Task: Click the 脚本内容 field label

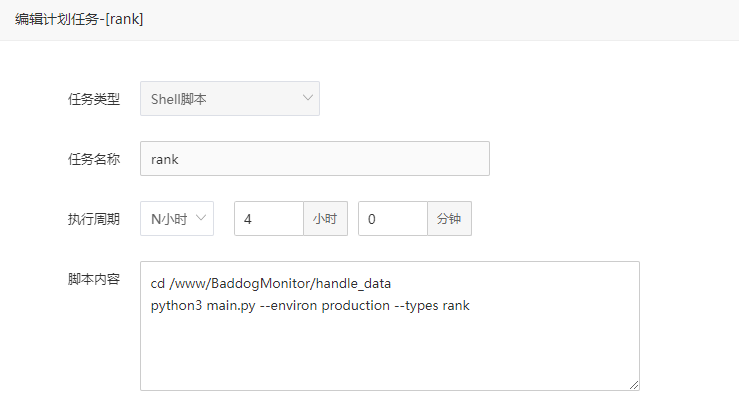Action: pyautogui.click(x=94, y=279)
